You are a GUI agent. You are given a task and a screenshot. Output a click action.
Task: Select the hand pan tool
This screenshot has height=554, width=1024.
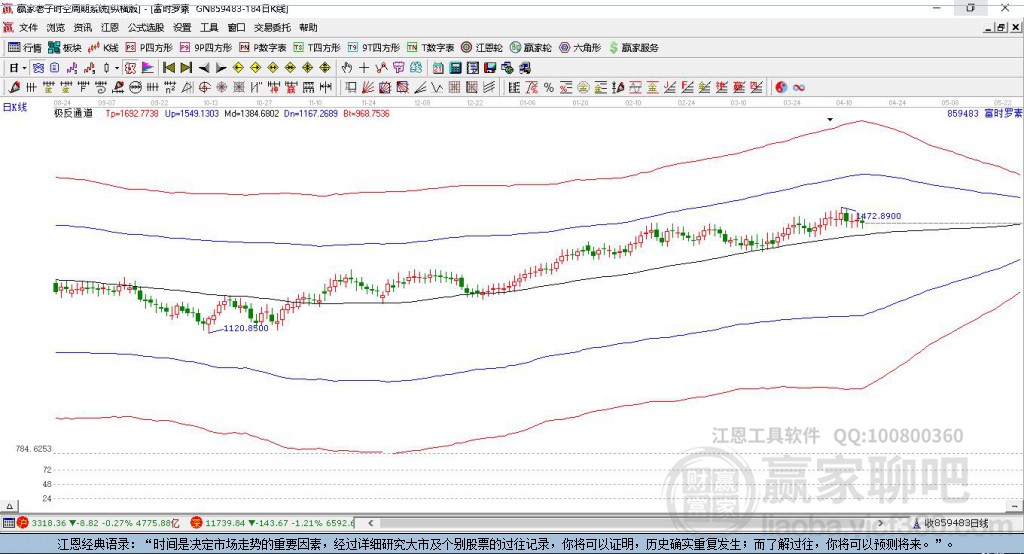pos(347,68)
